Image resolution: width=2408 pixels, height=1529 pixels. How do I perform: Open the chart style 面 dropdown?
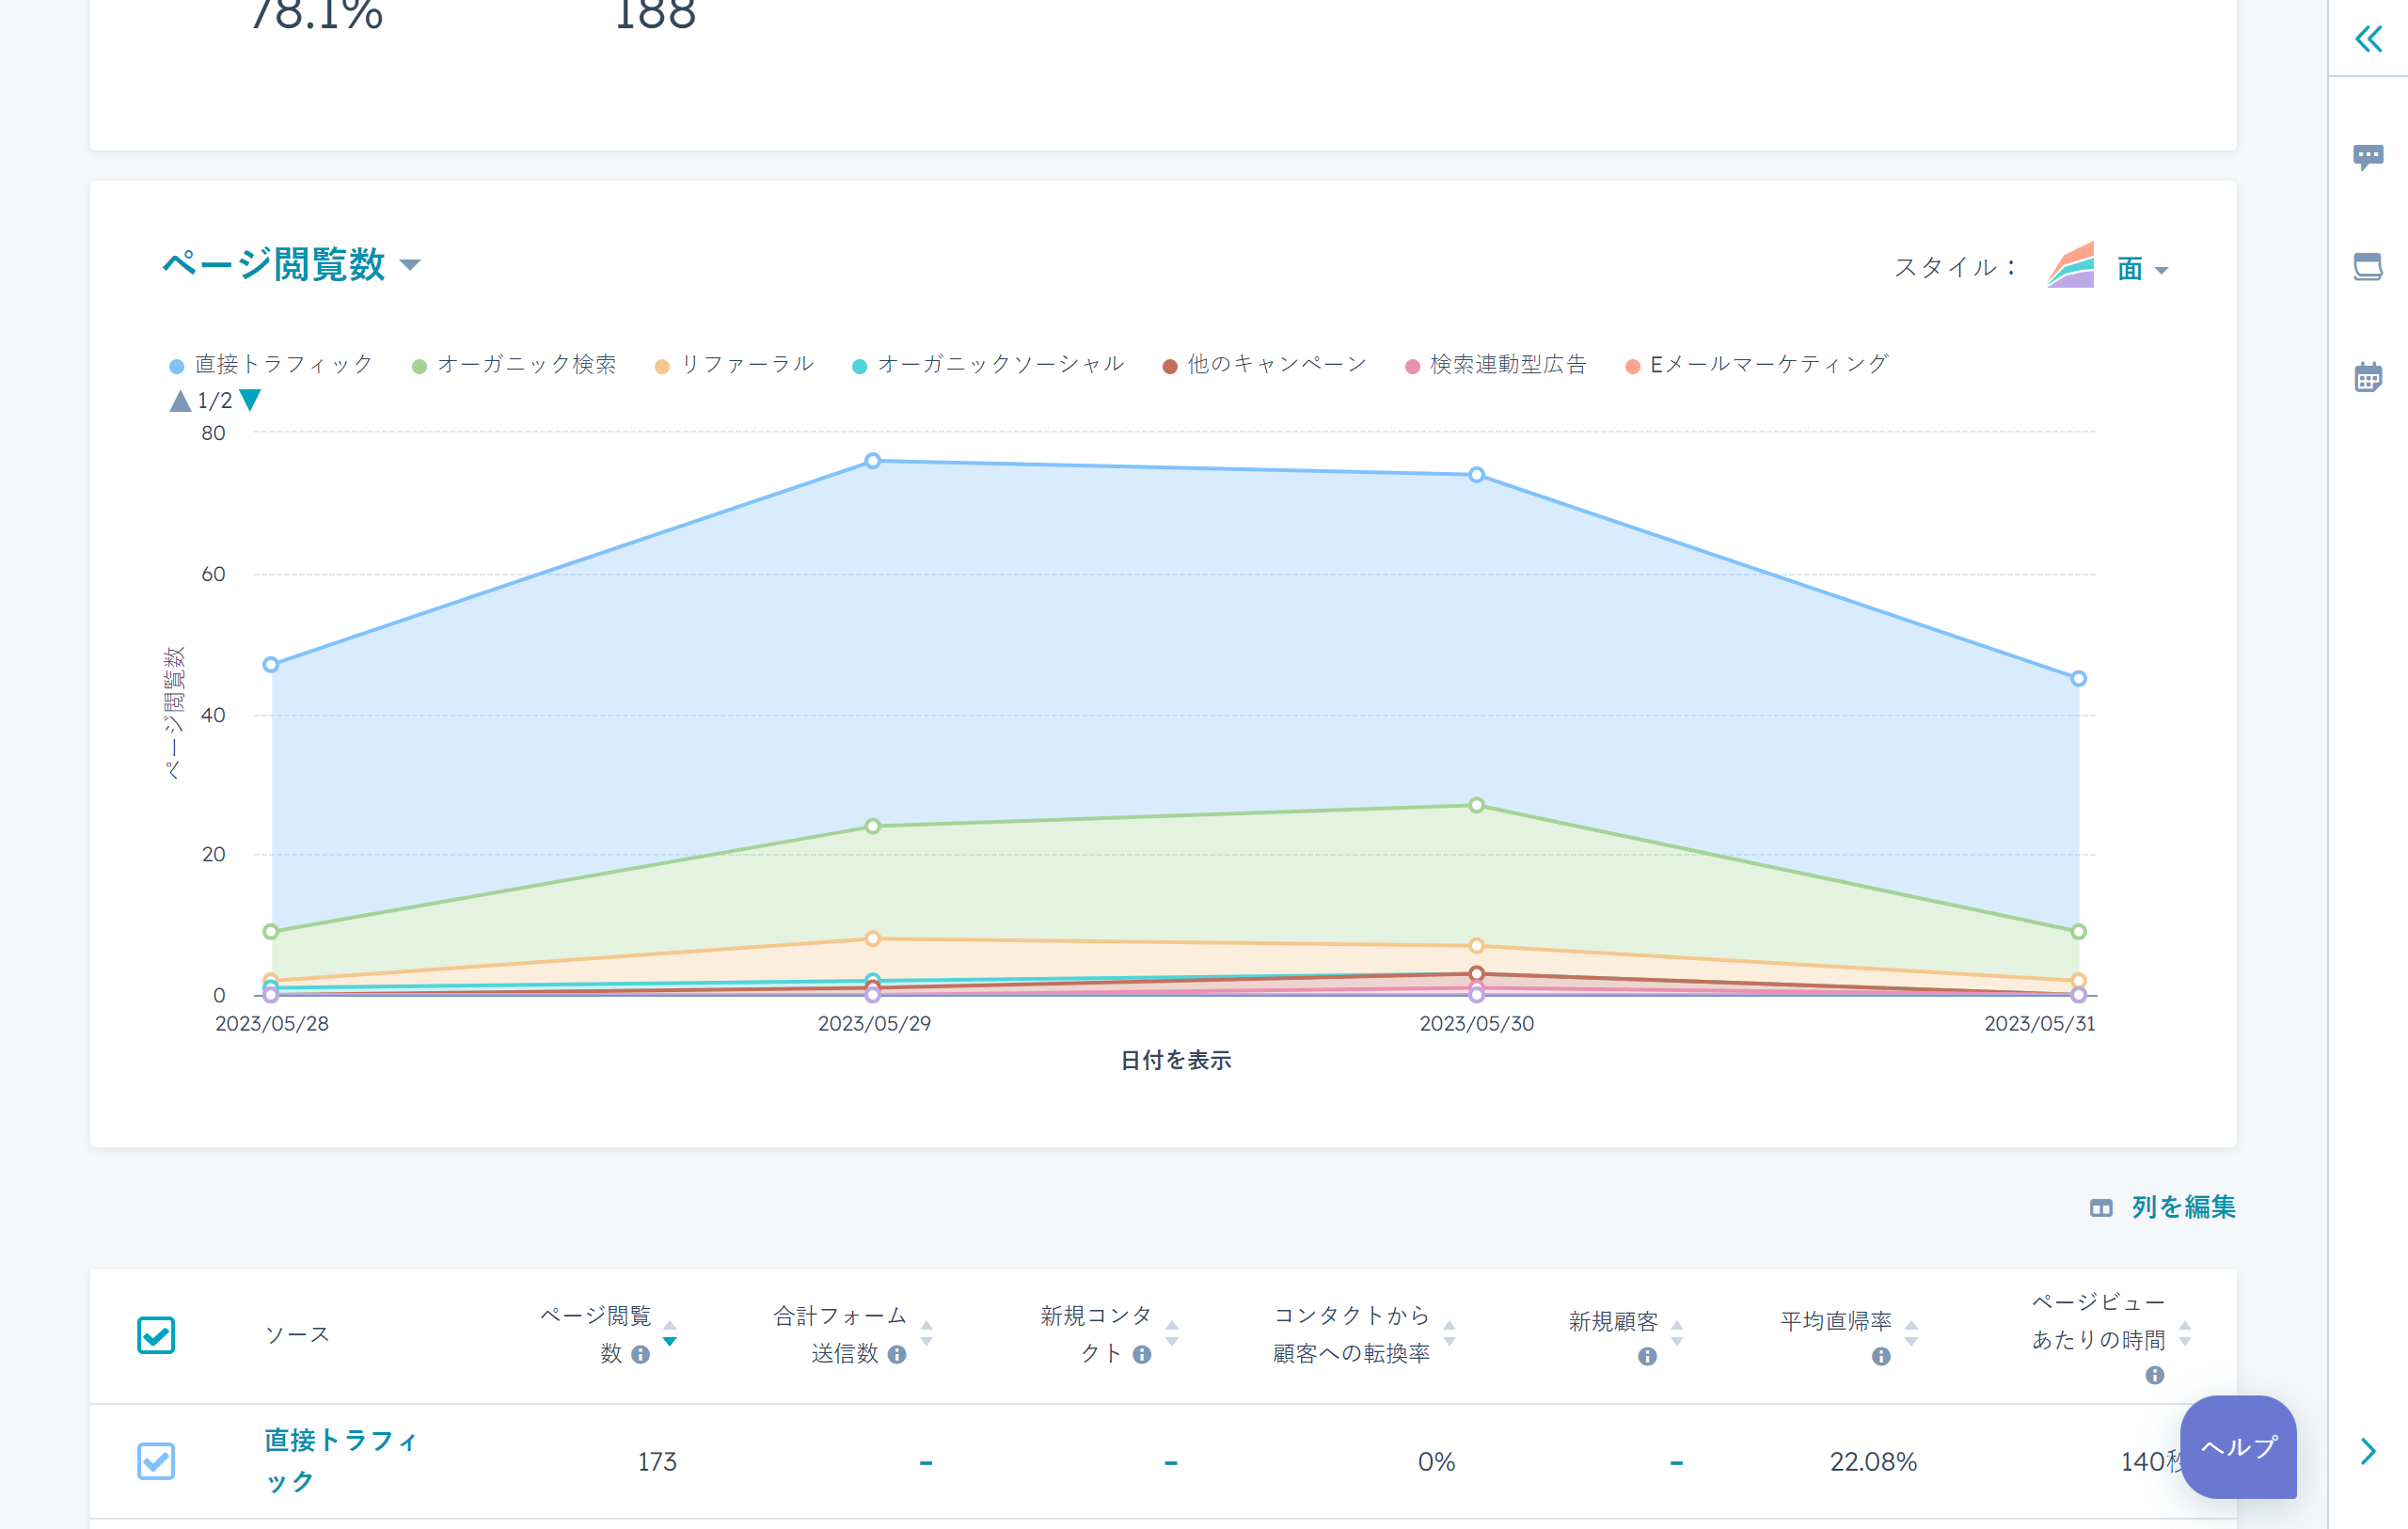pyautogui.click(x=2142, y=269)
